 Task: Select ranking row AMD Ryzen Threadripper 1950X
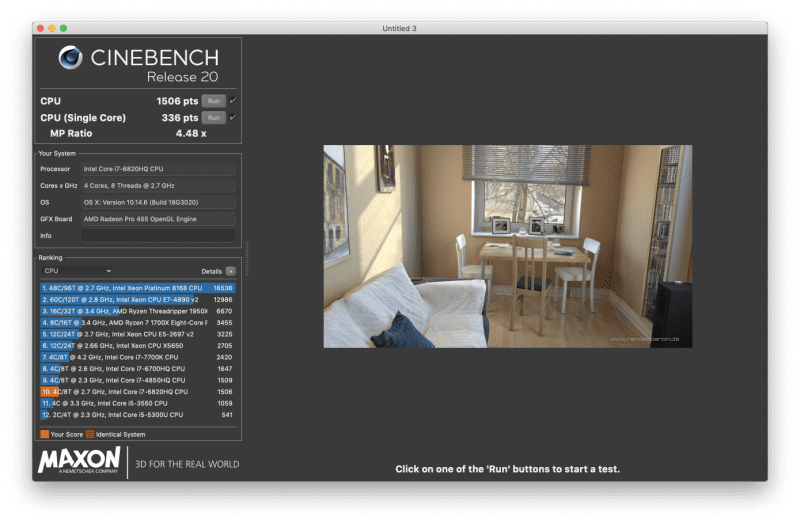point(138,311)
